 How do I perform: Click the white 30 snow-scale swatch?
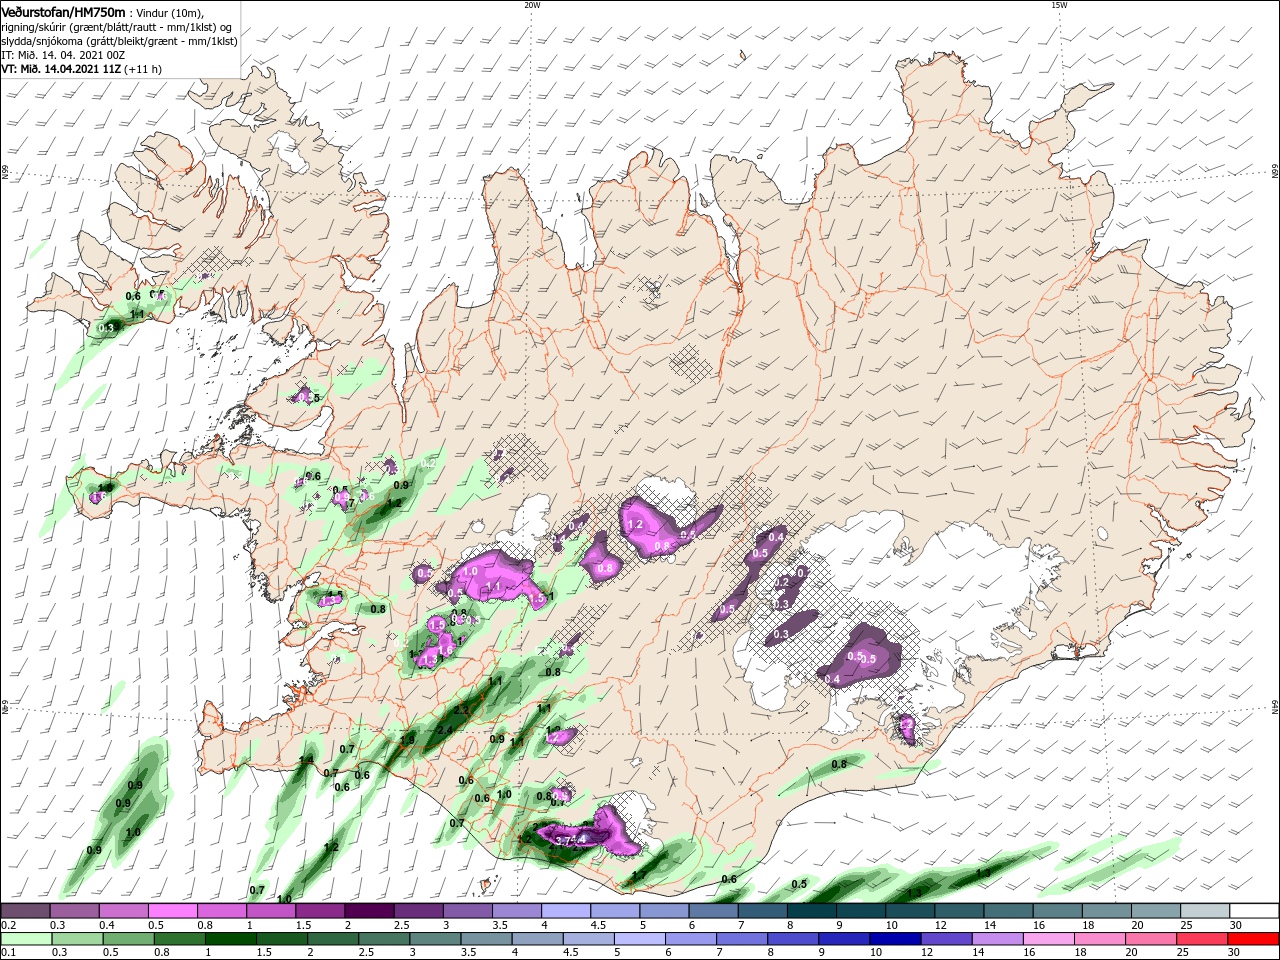pos(1255,911)
